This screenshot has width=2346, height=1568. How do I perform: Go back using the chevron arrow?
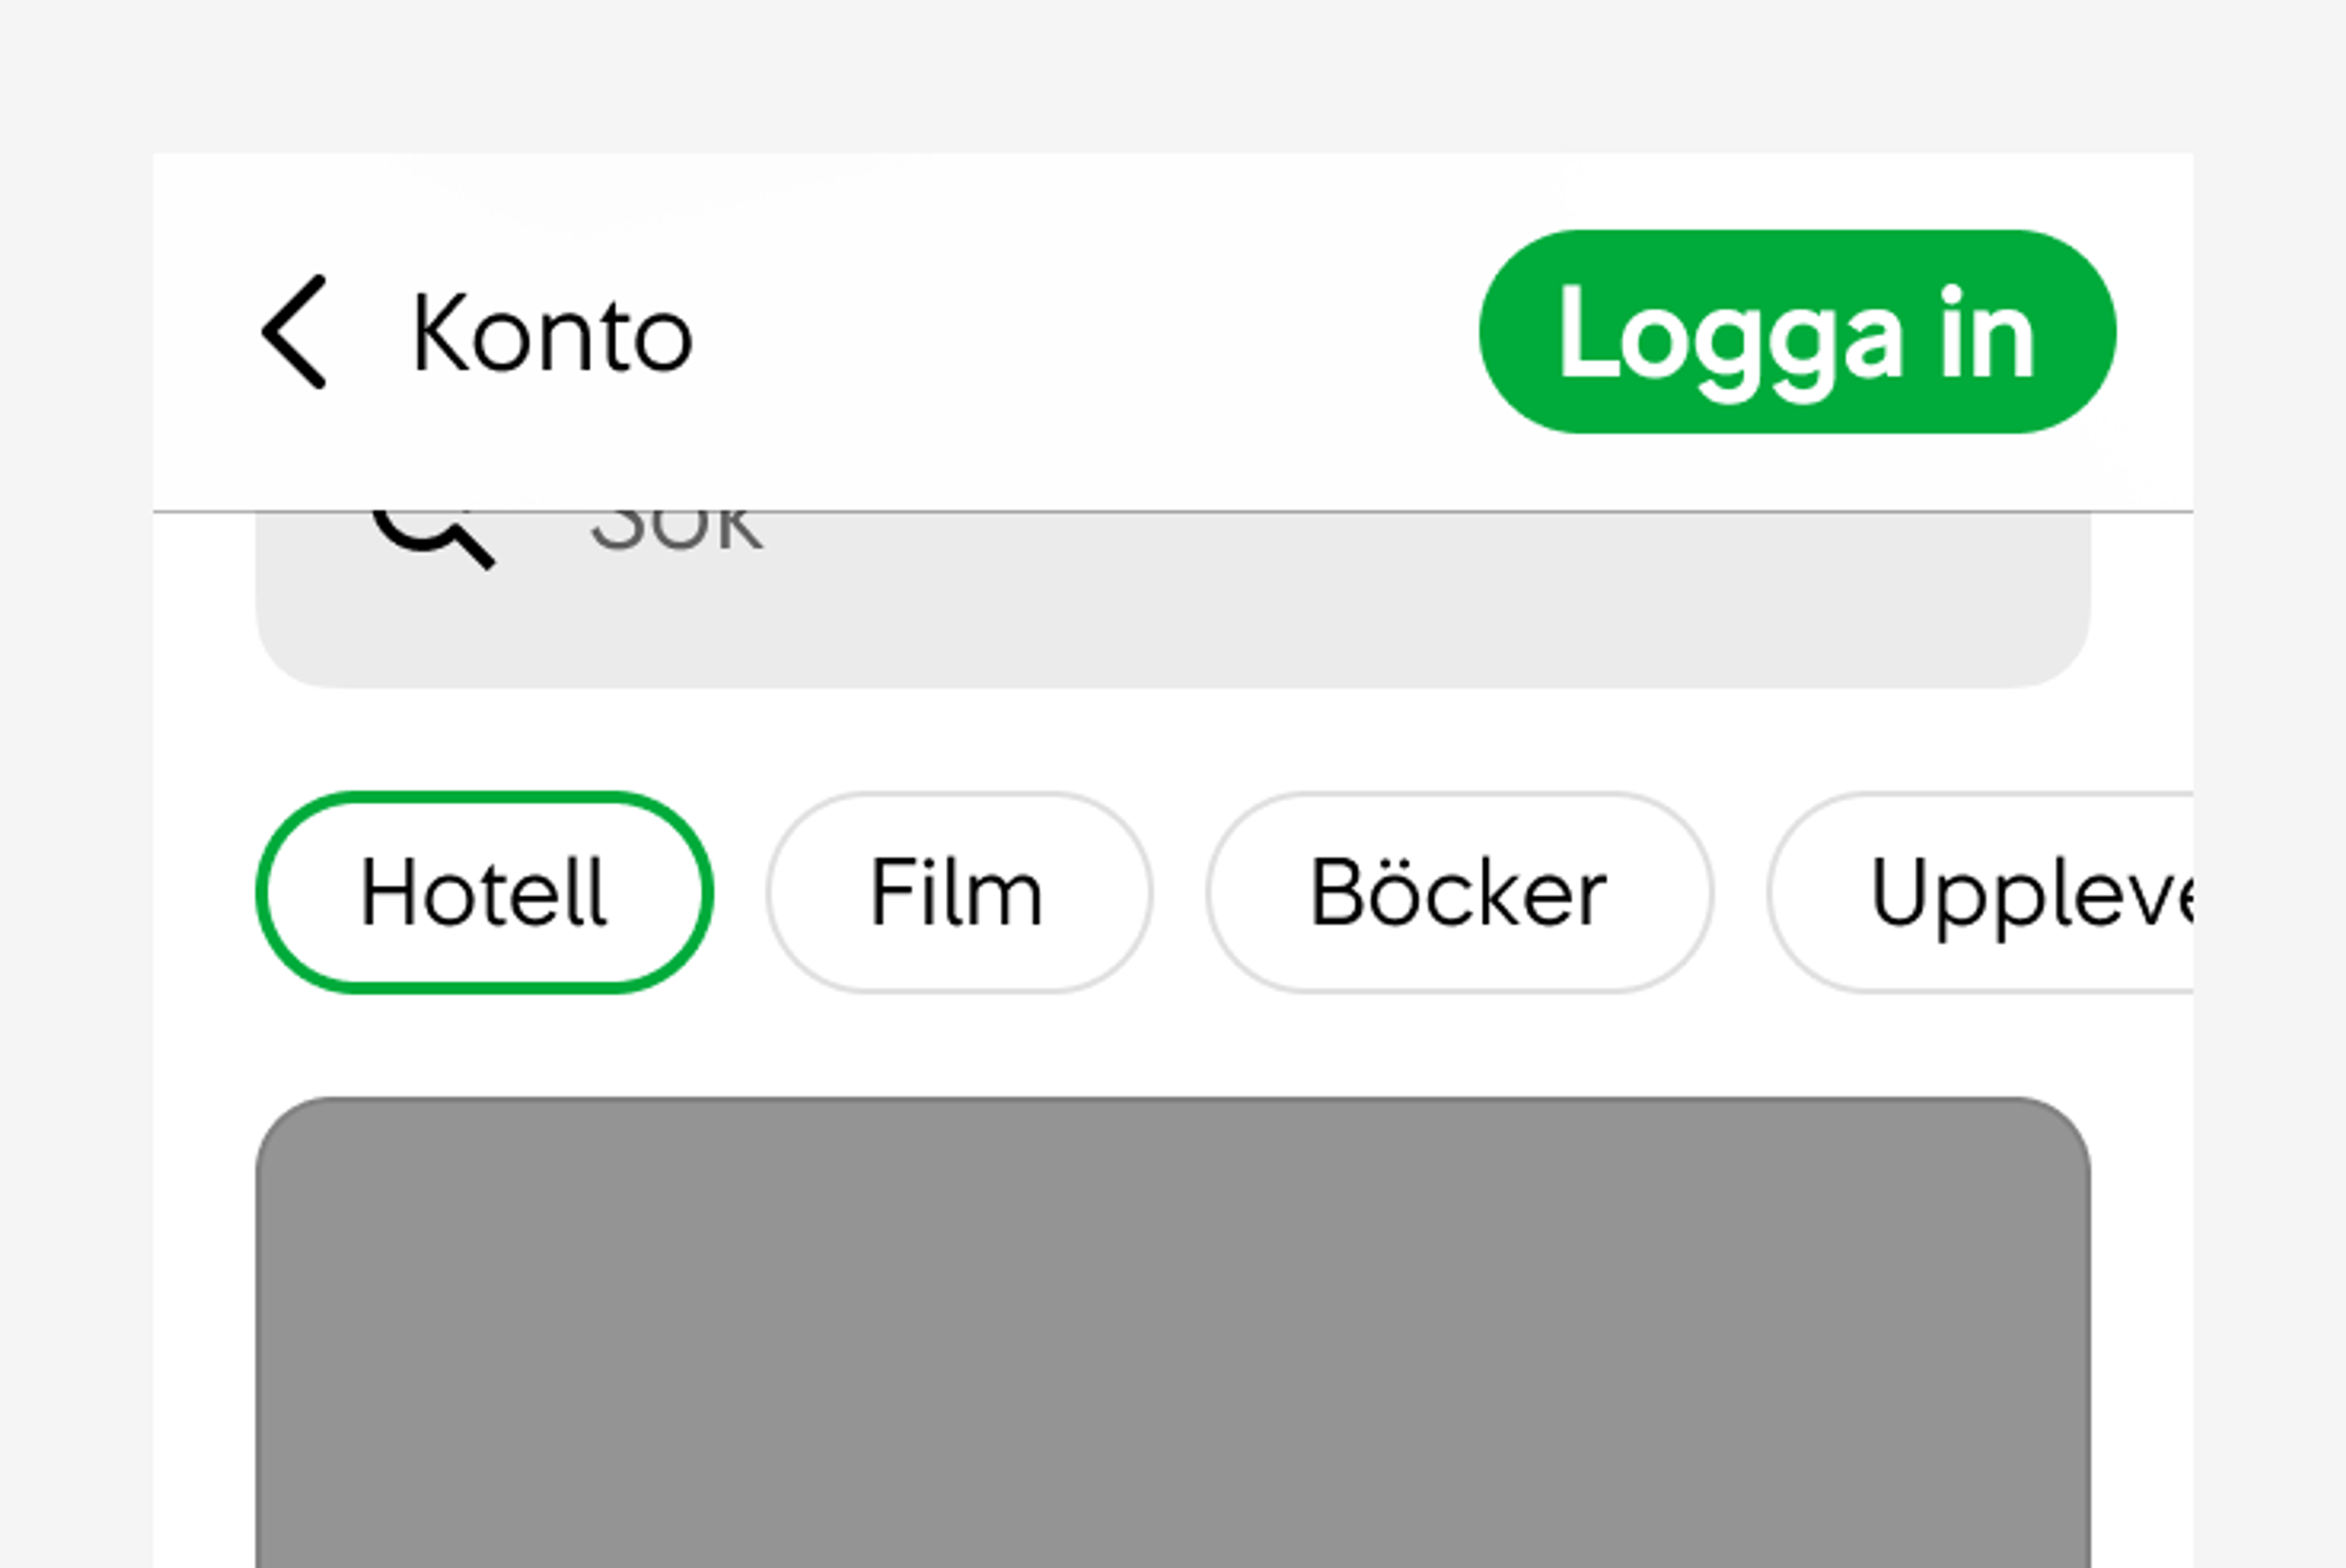[293, 331]
